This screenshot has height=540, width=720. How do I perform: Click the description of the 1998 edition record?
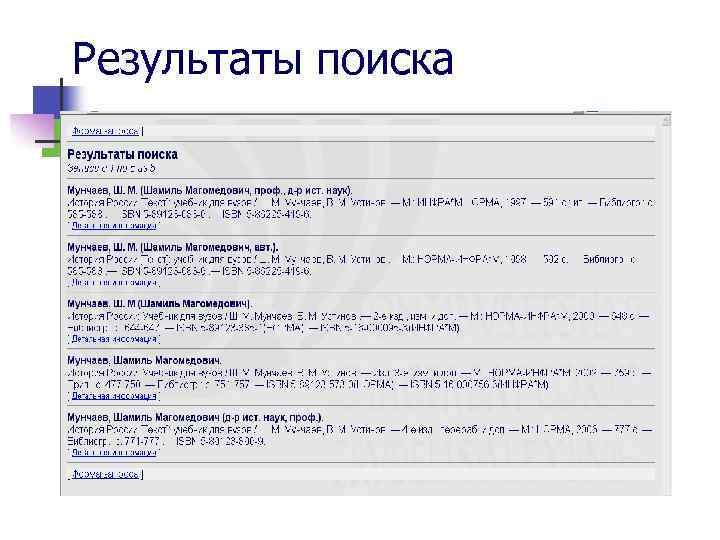(x=353, y=265)
